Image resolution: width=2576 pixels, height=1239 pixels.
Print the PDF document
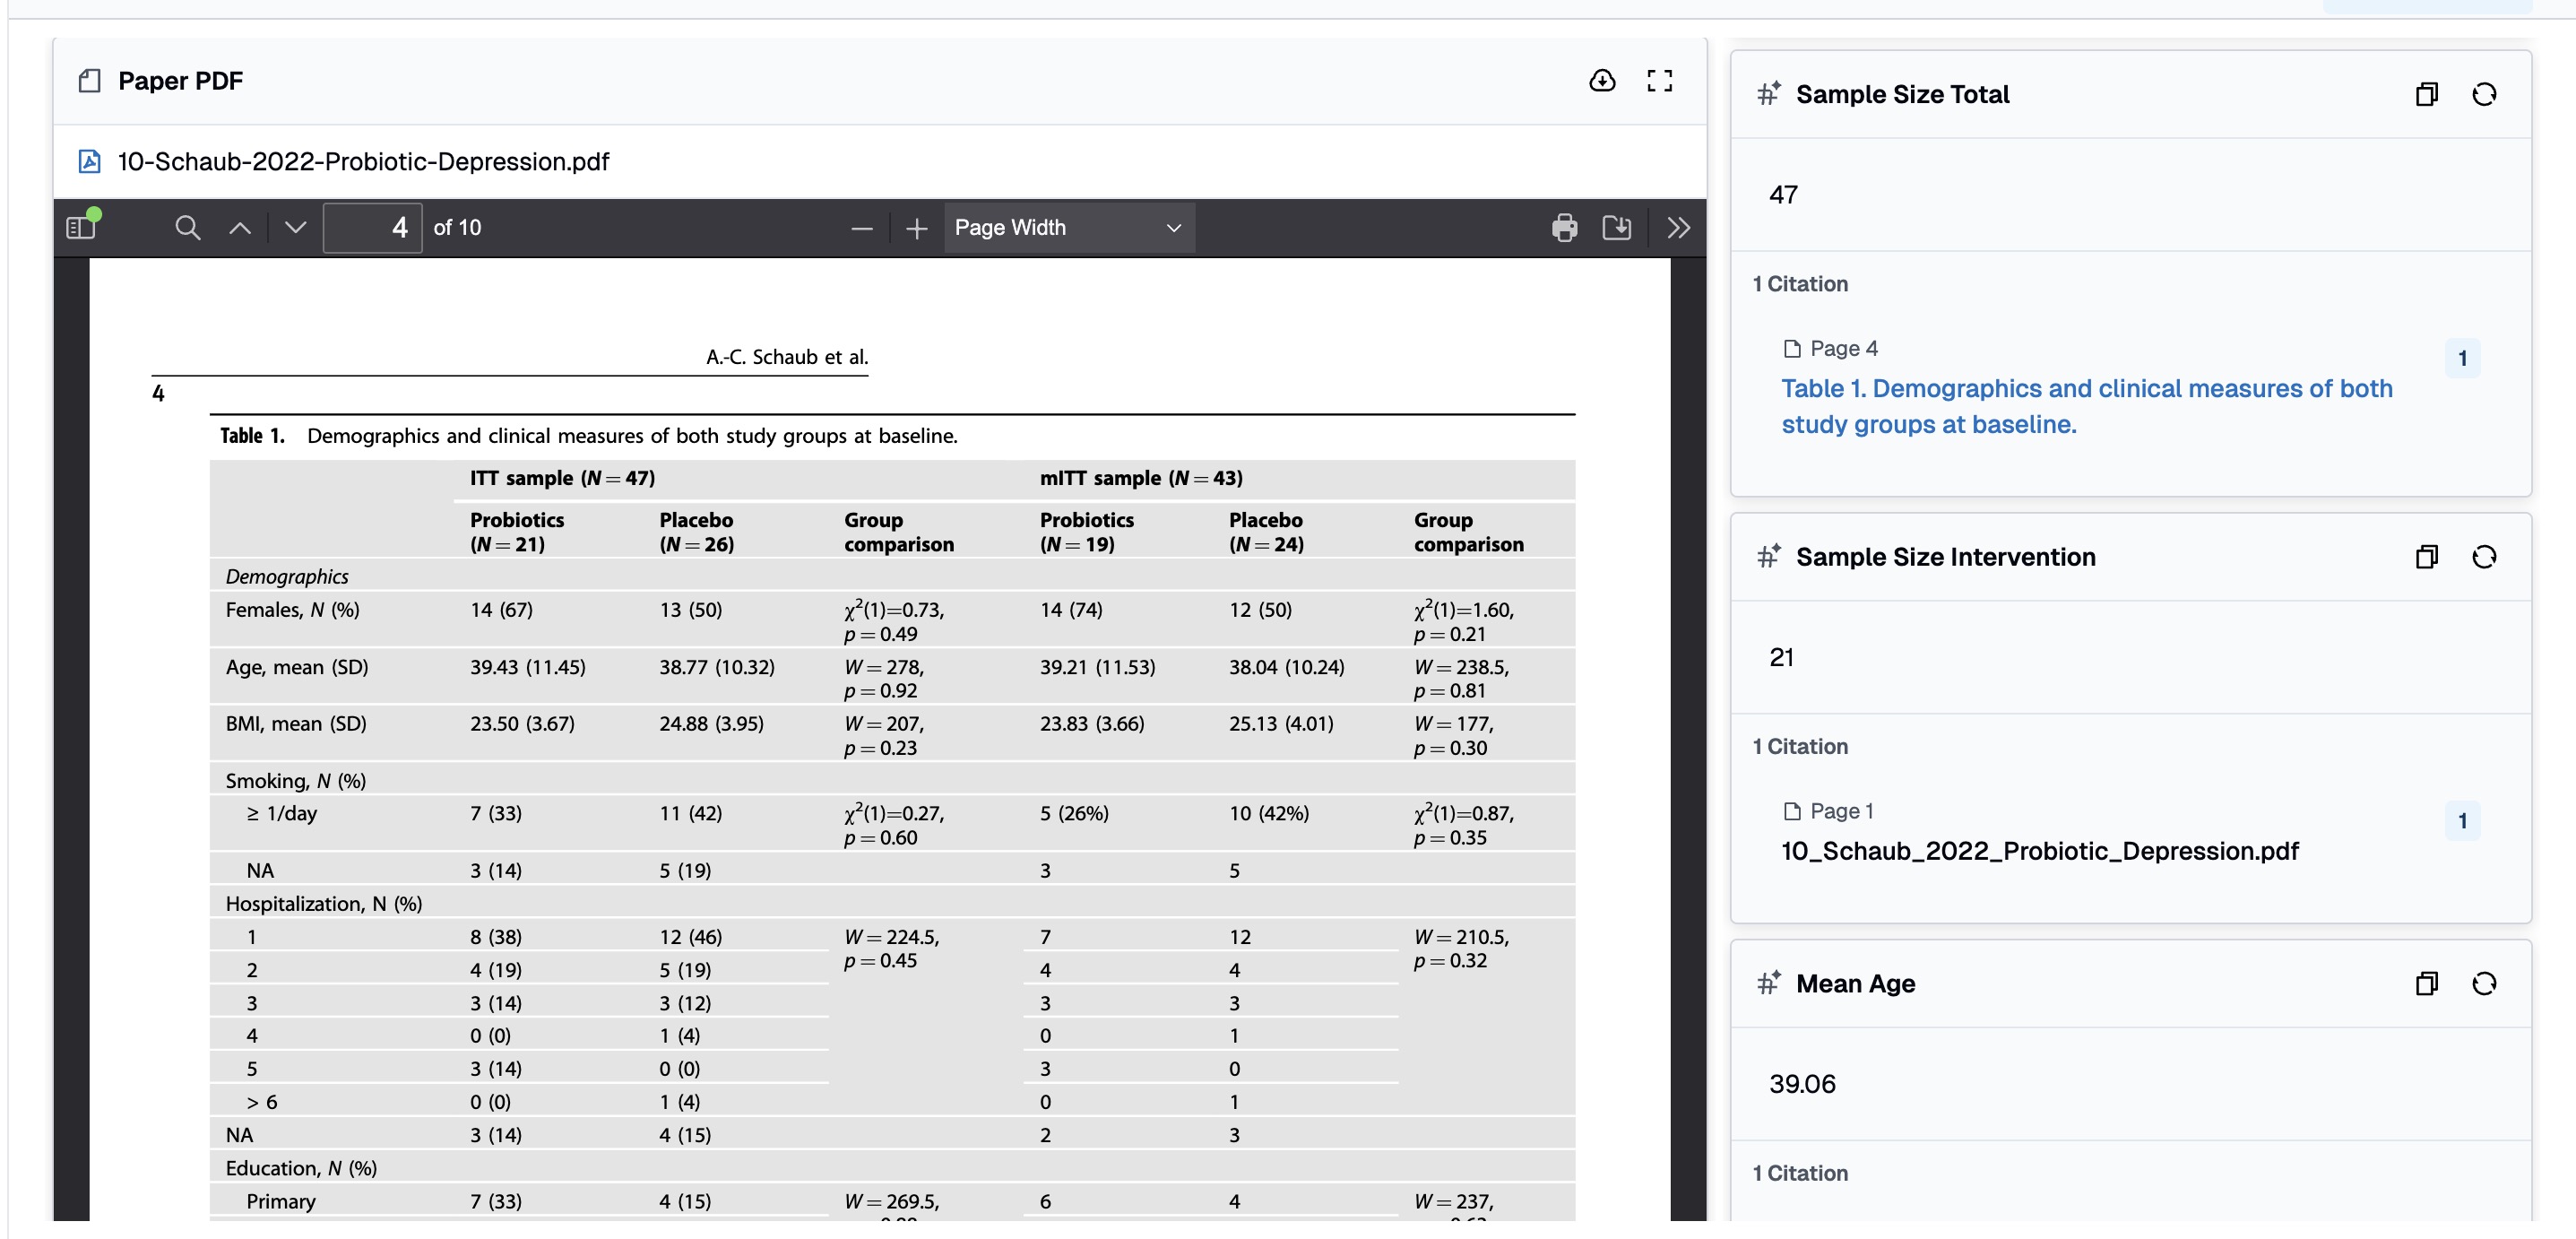tap(1564, 228)
